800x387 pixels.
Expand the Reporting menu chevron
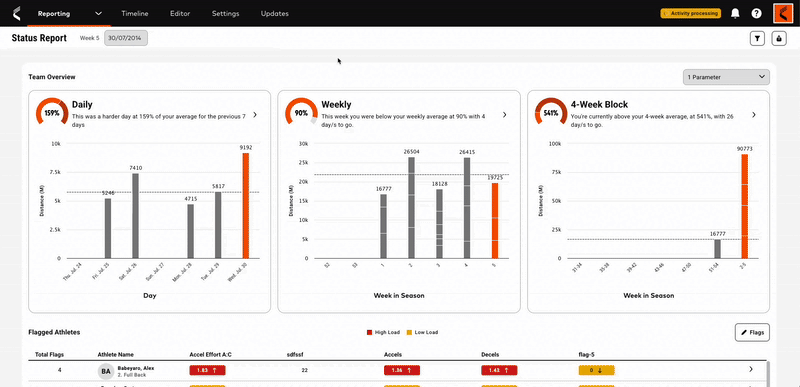click(98, 14)
